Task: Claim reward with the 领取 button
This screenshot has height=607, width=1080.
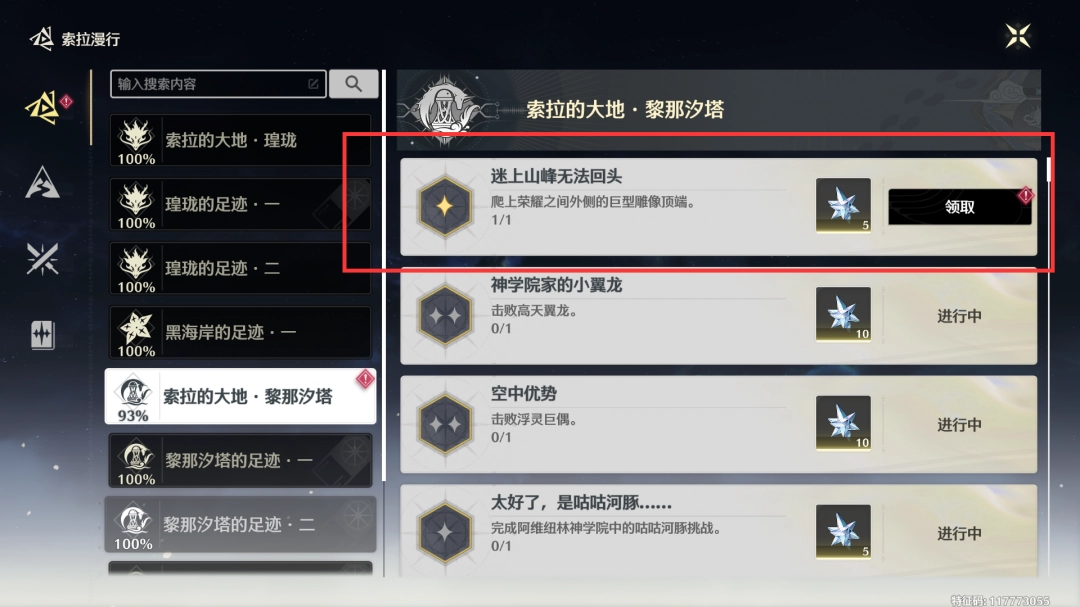Action: [x=959, y=207]
